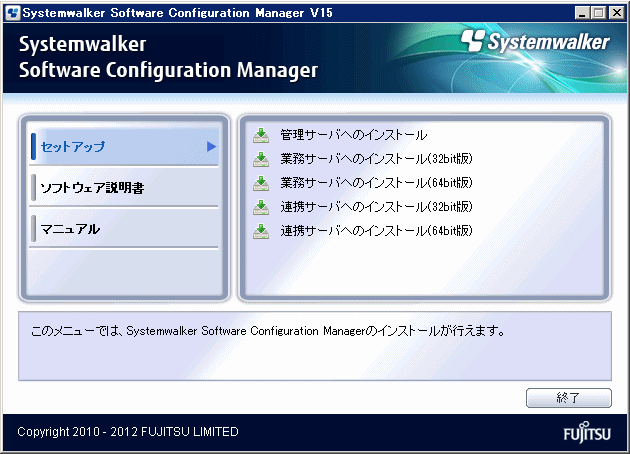The height and width of the screenshot is (454, 630).
Task: Click install icon beside 業務サーバへのインストール(32bit版)
Action: tap(261, 159)
